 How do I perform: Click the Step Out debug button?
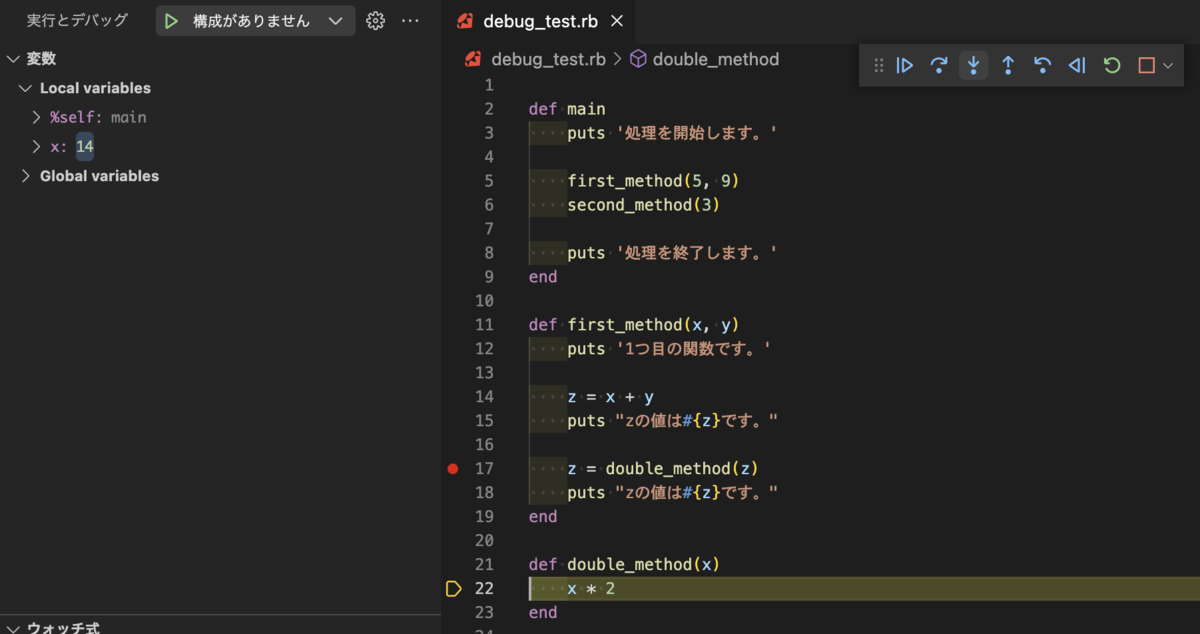1008,66
